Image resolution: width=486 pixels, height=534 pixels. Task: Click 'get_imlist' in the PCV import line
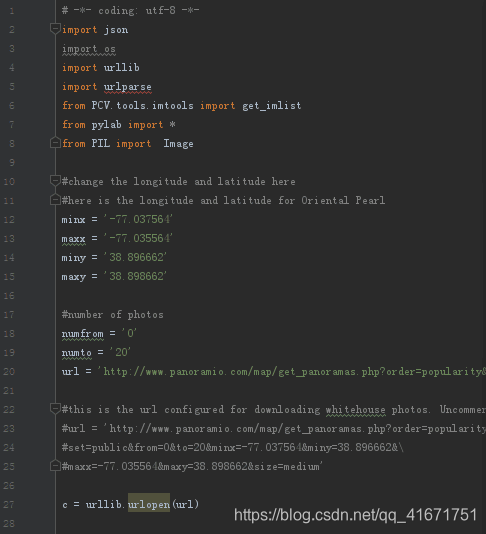point(272,106)
